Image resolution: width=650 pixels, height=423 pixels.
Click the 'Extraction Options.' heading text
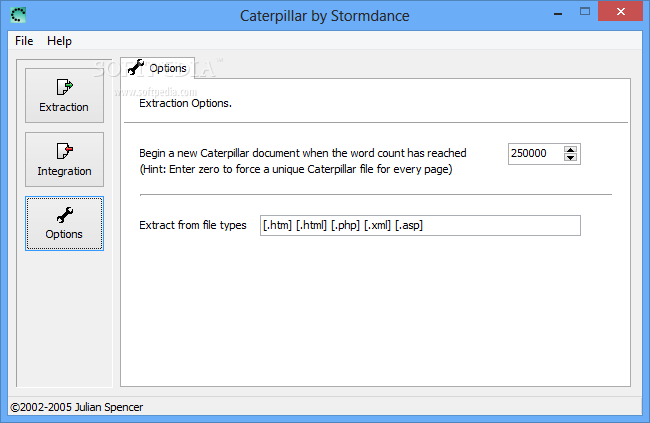tap(185, 103)
